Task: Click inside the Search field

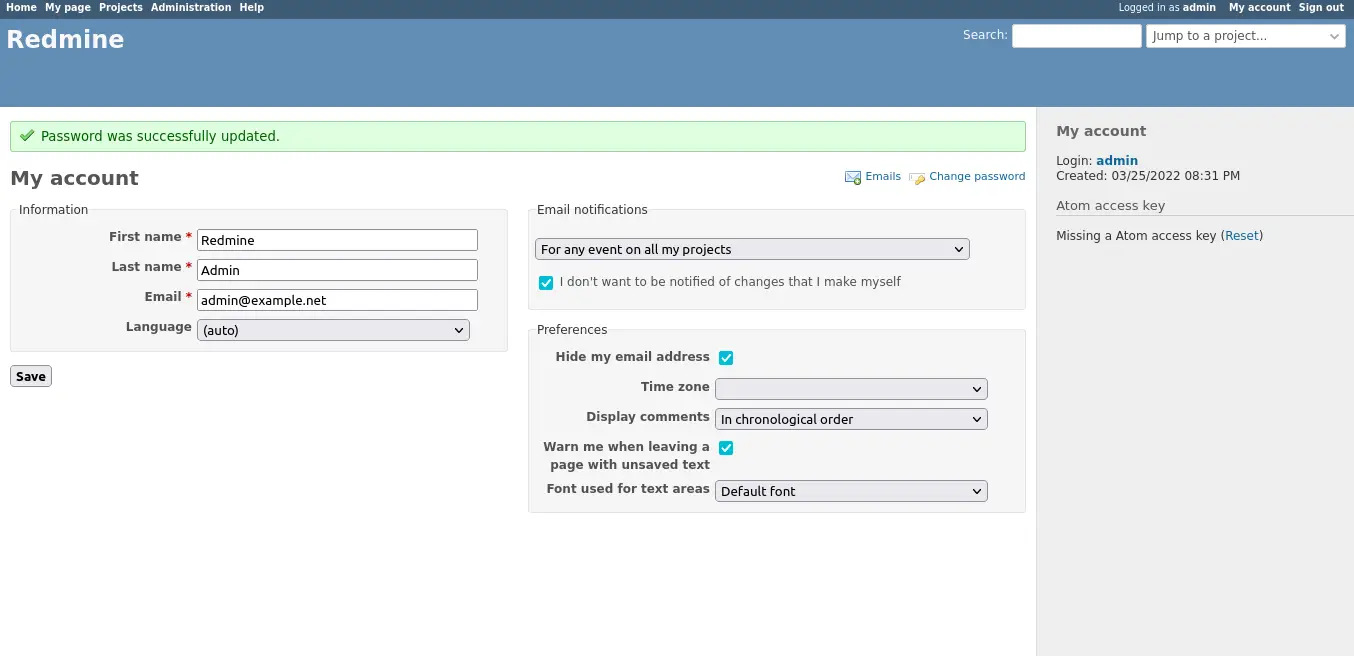Action: point(1076,36)
